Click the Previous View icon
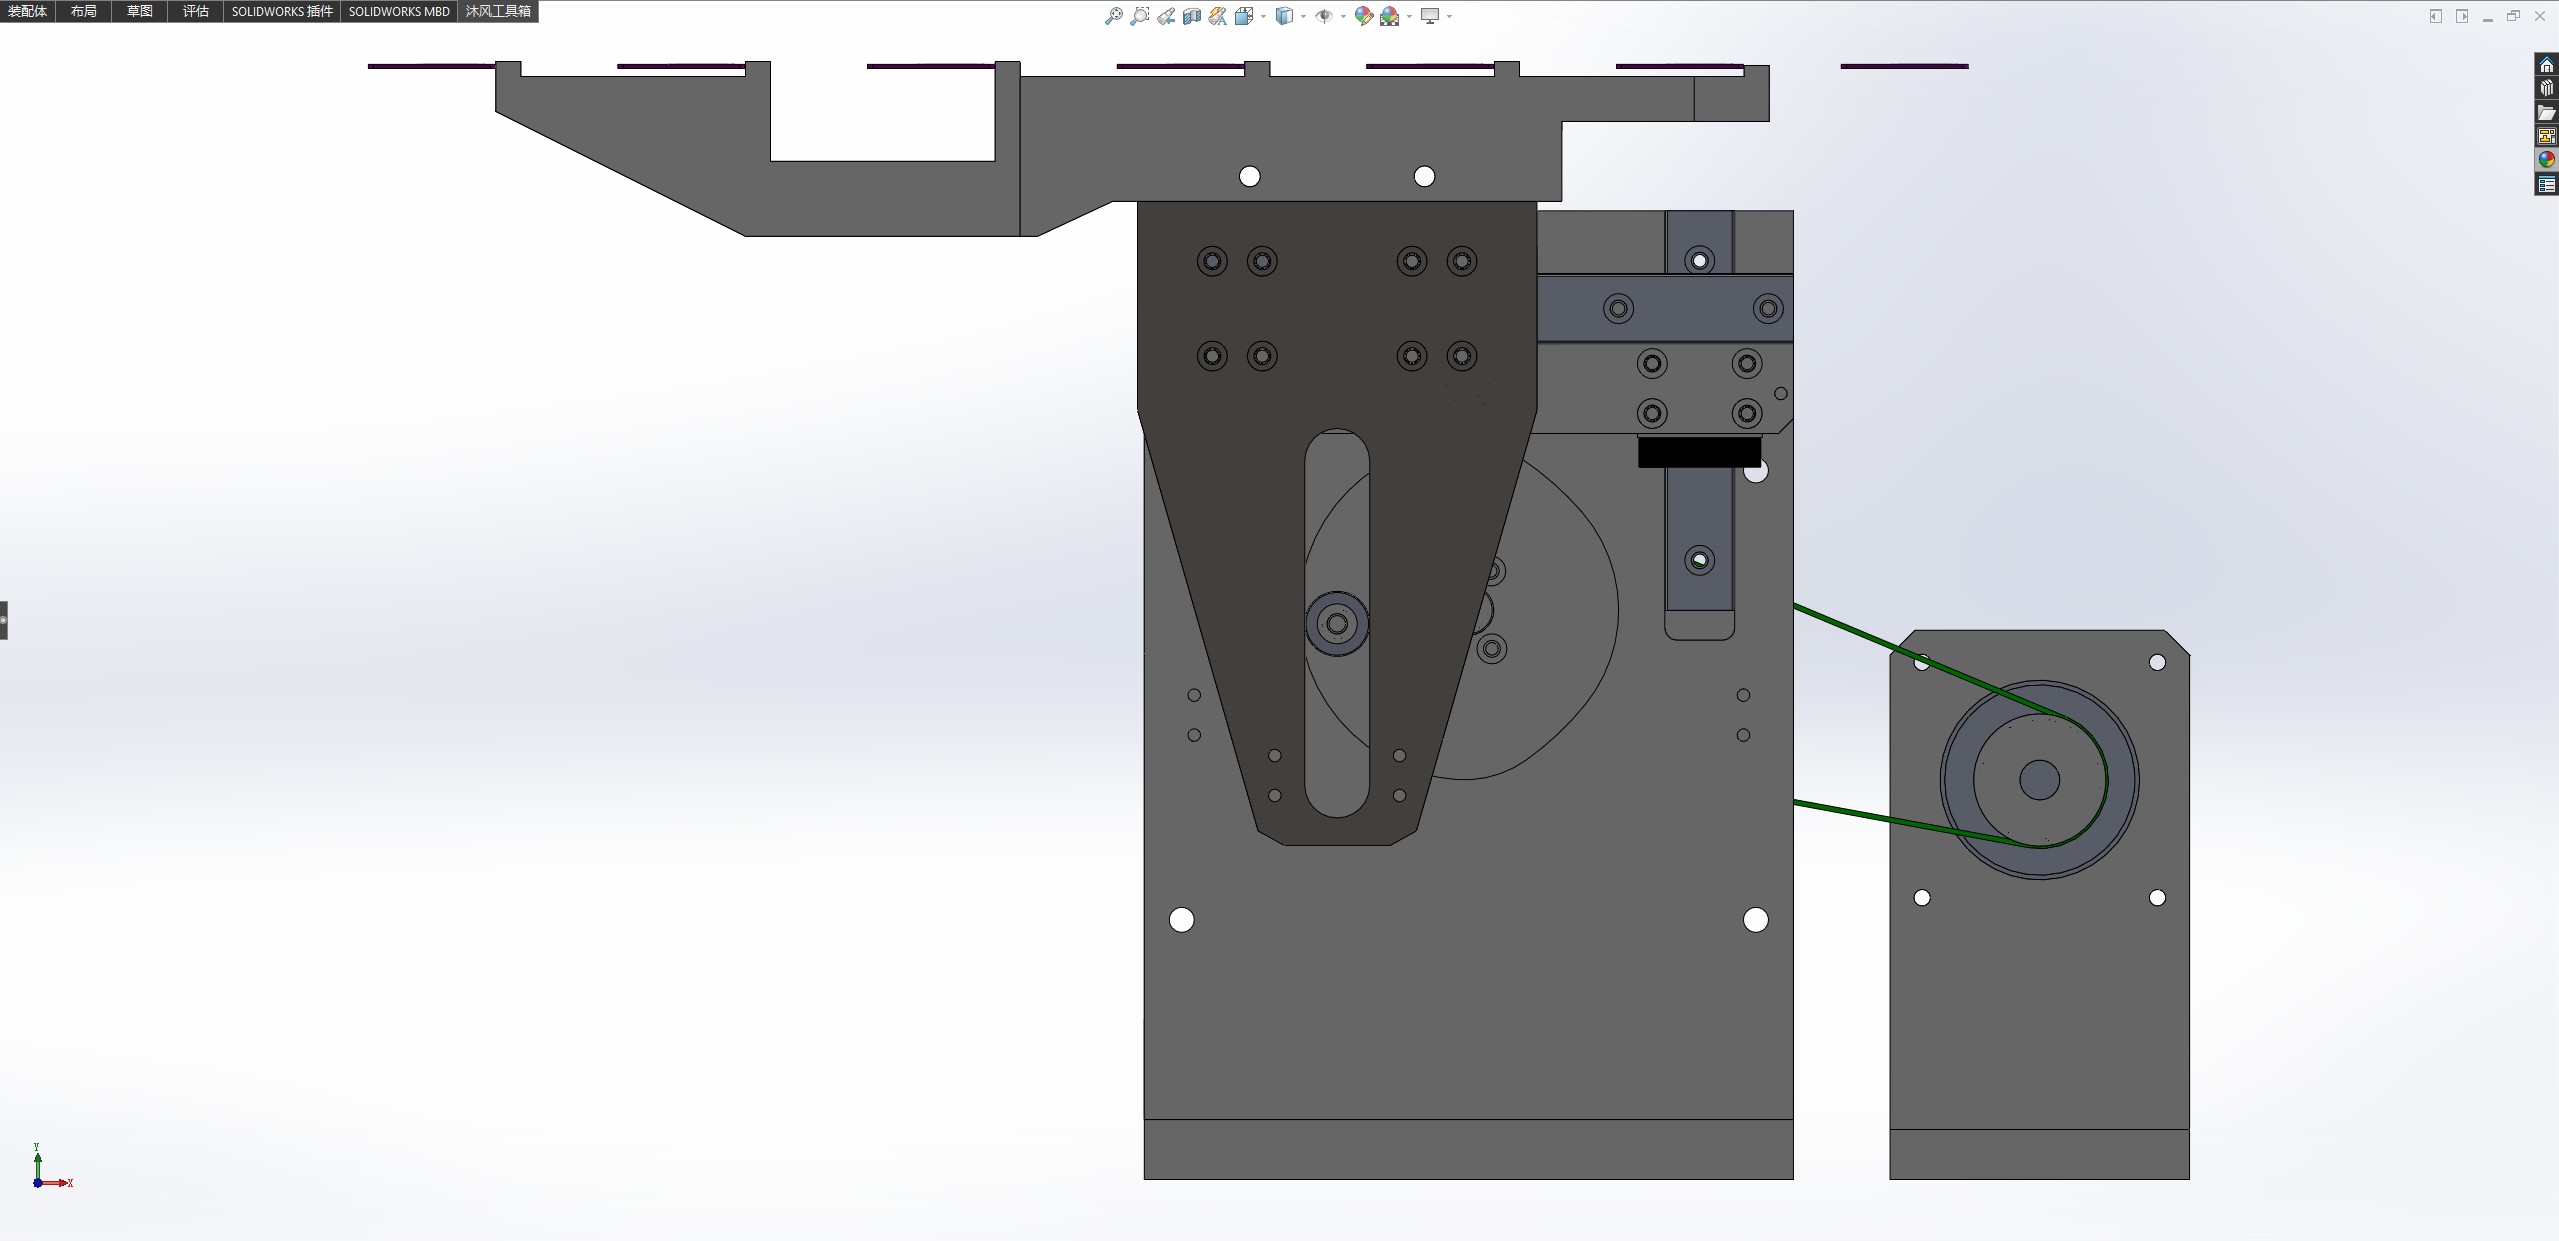Viewport: 2559px width, 1241px height. tap(1166, 16)
